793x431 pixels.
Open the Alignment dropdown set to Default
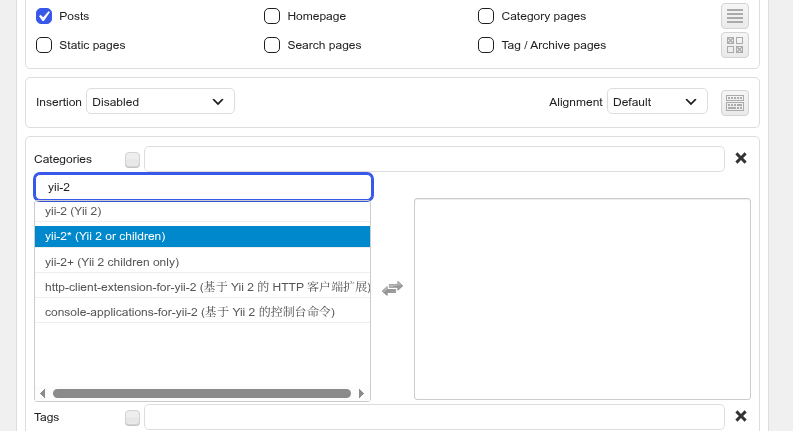pos(657,102)
